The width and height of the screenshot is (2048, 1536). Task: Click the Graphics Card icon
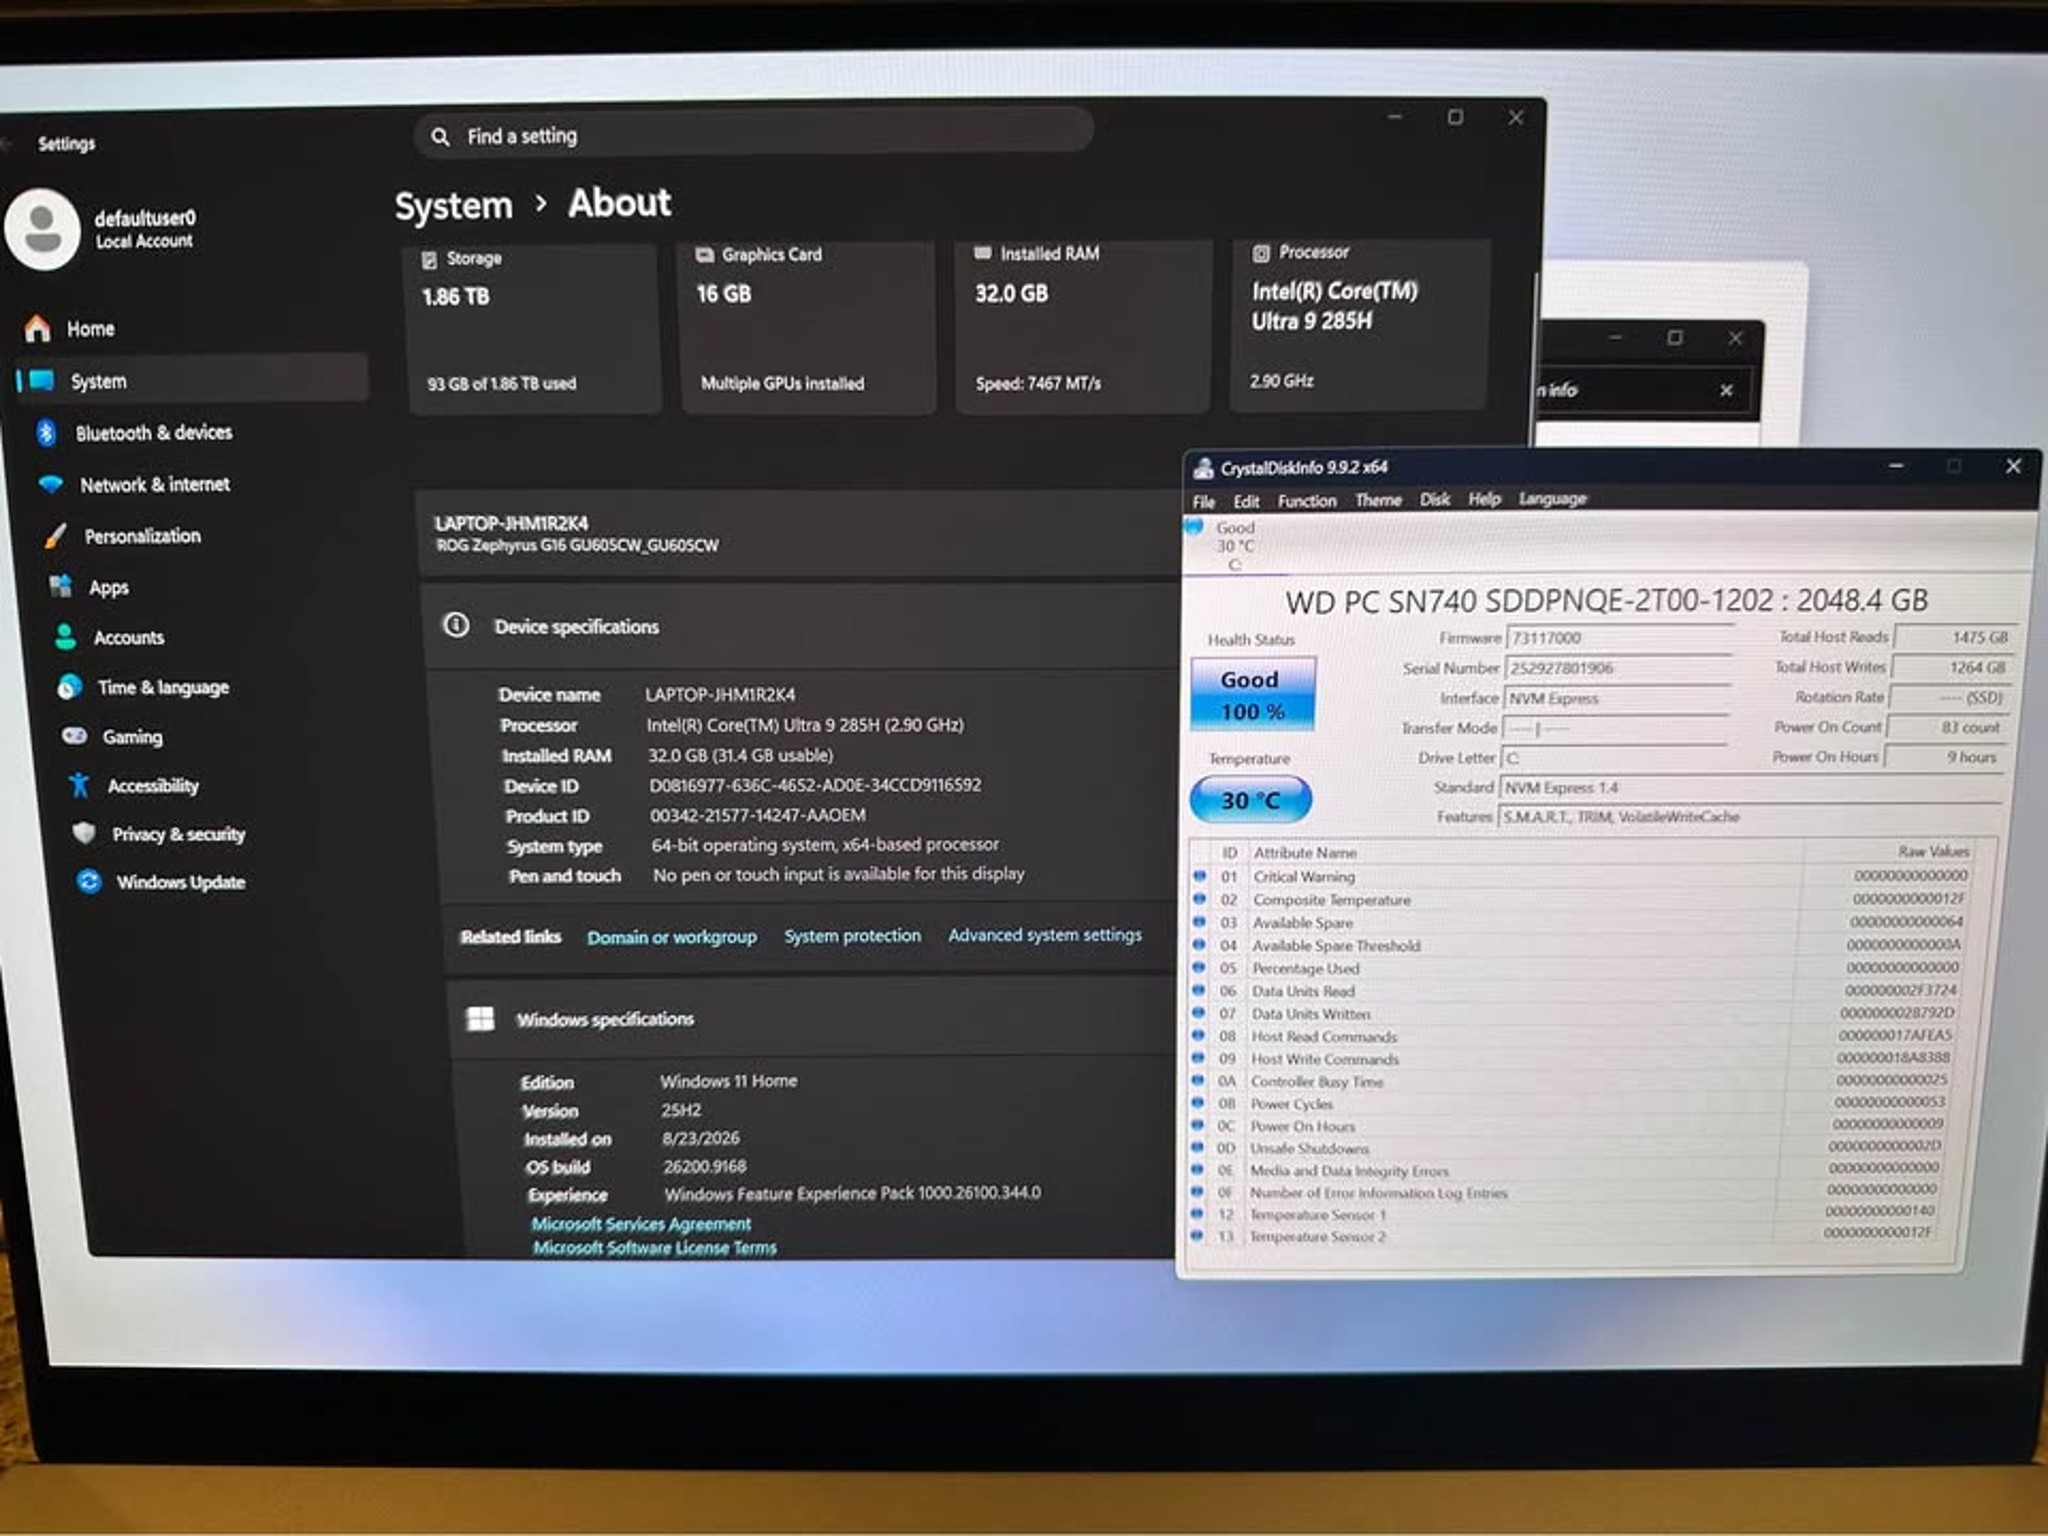click(x=704, y=255)
